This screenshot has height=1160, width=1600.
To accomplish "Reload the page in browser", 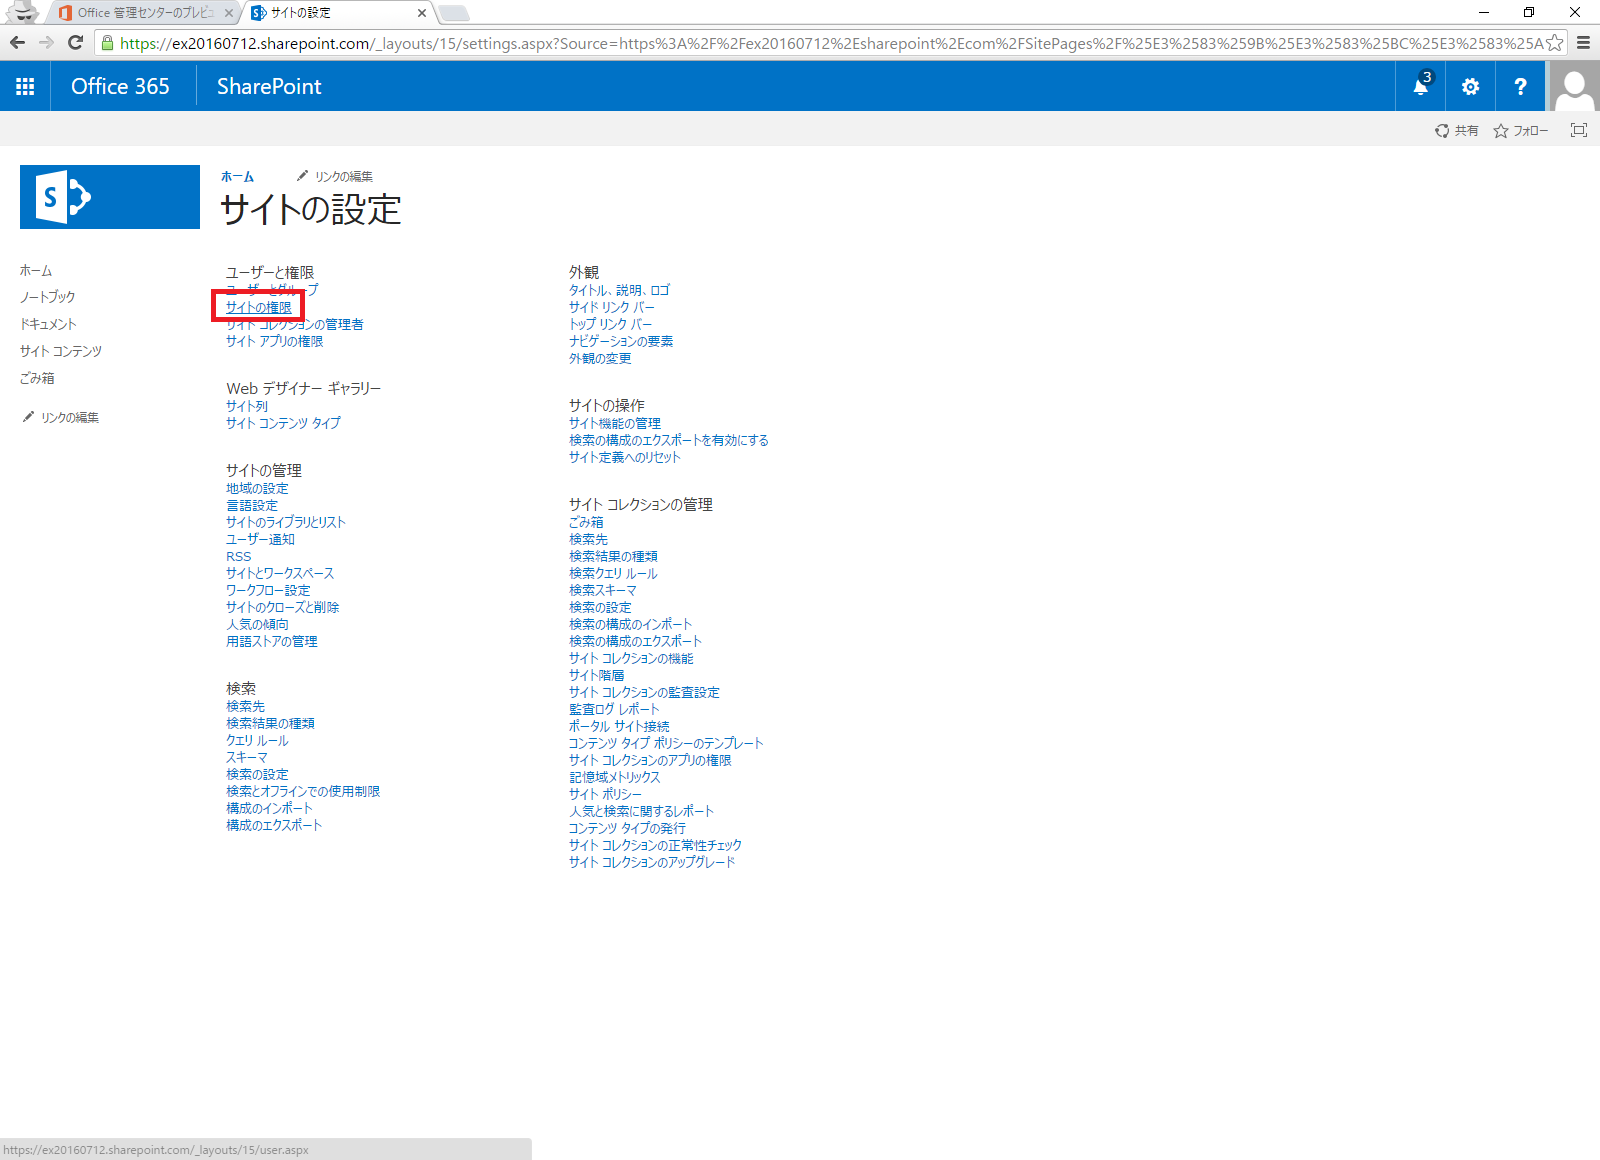I will tap(75, 42).
